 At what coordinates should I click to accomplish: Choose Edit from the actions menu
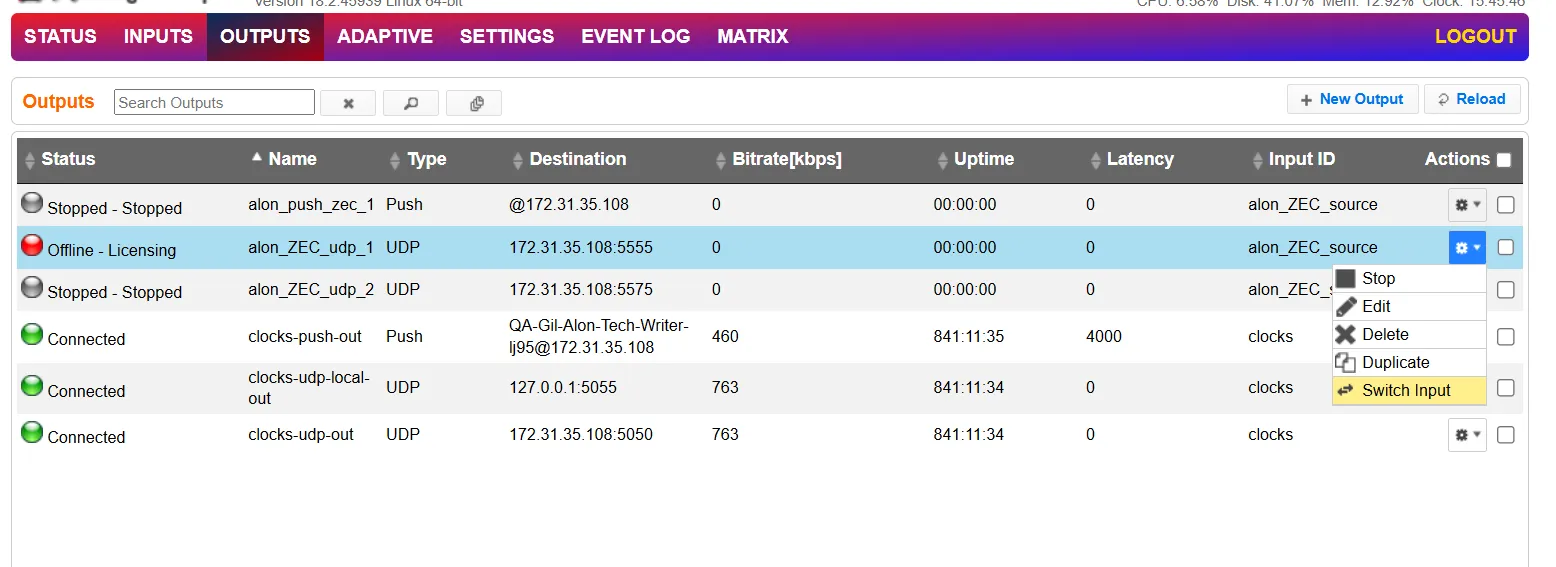point(1409,307)
